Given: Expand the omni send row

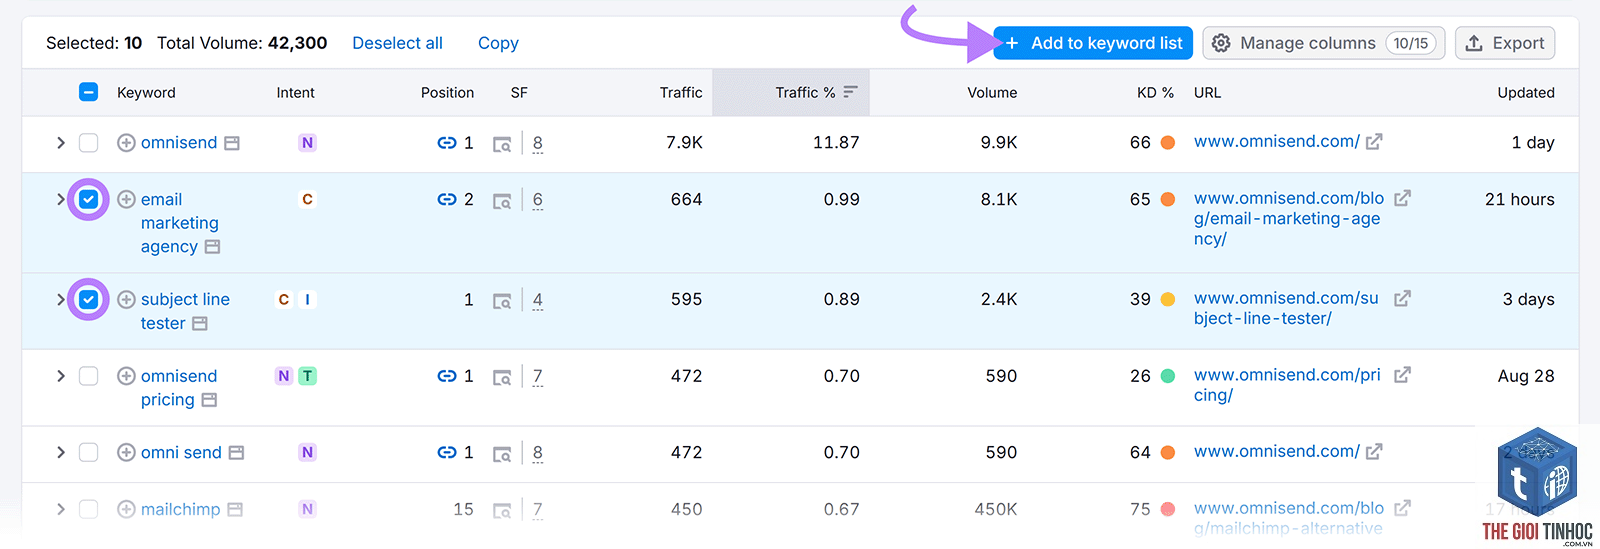Looking at the screenshot, I should click(61, 452).
